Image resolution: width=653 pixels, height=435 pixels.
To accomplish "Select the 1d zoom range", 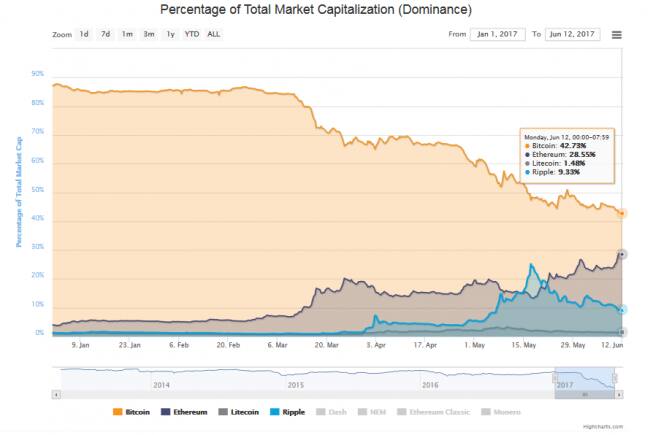I will click(85, 34).
